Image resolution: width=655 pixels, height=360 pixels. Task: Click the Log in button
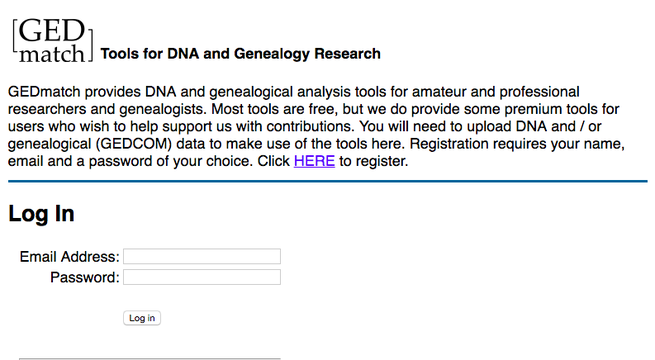click(142, 318)
